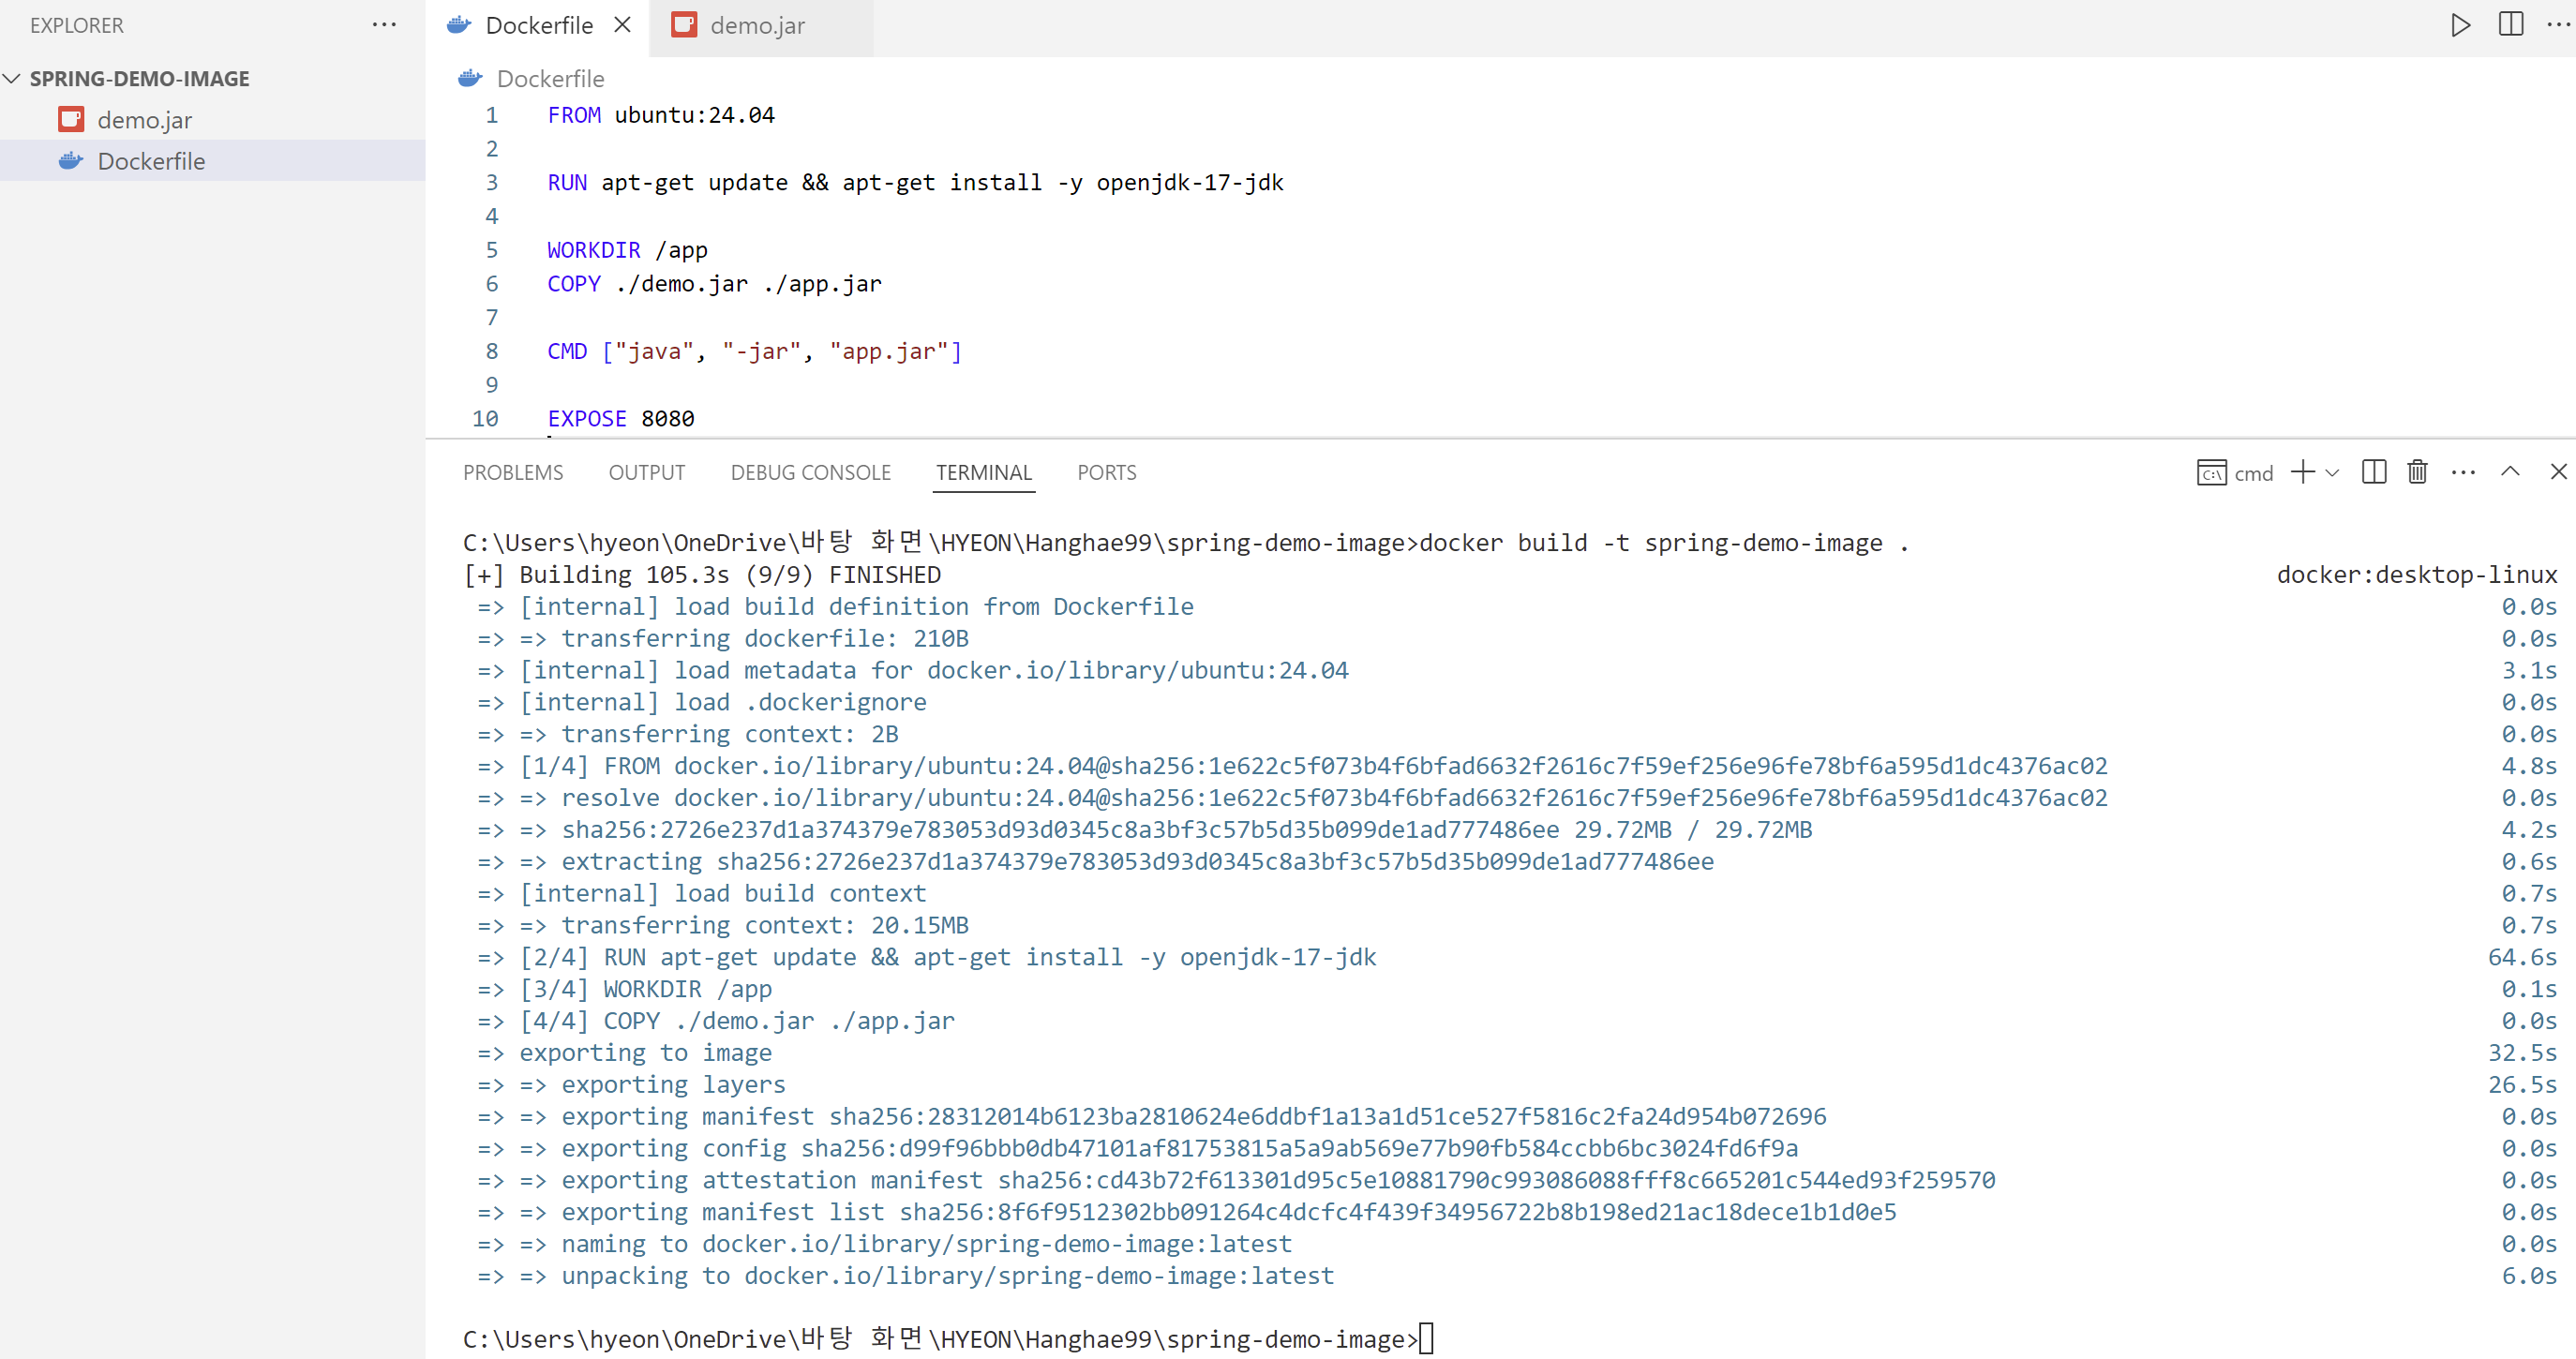
Task: Open Explorer views and more actions menu
Action: [x=384, y=25]
